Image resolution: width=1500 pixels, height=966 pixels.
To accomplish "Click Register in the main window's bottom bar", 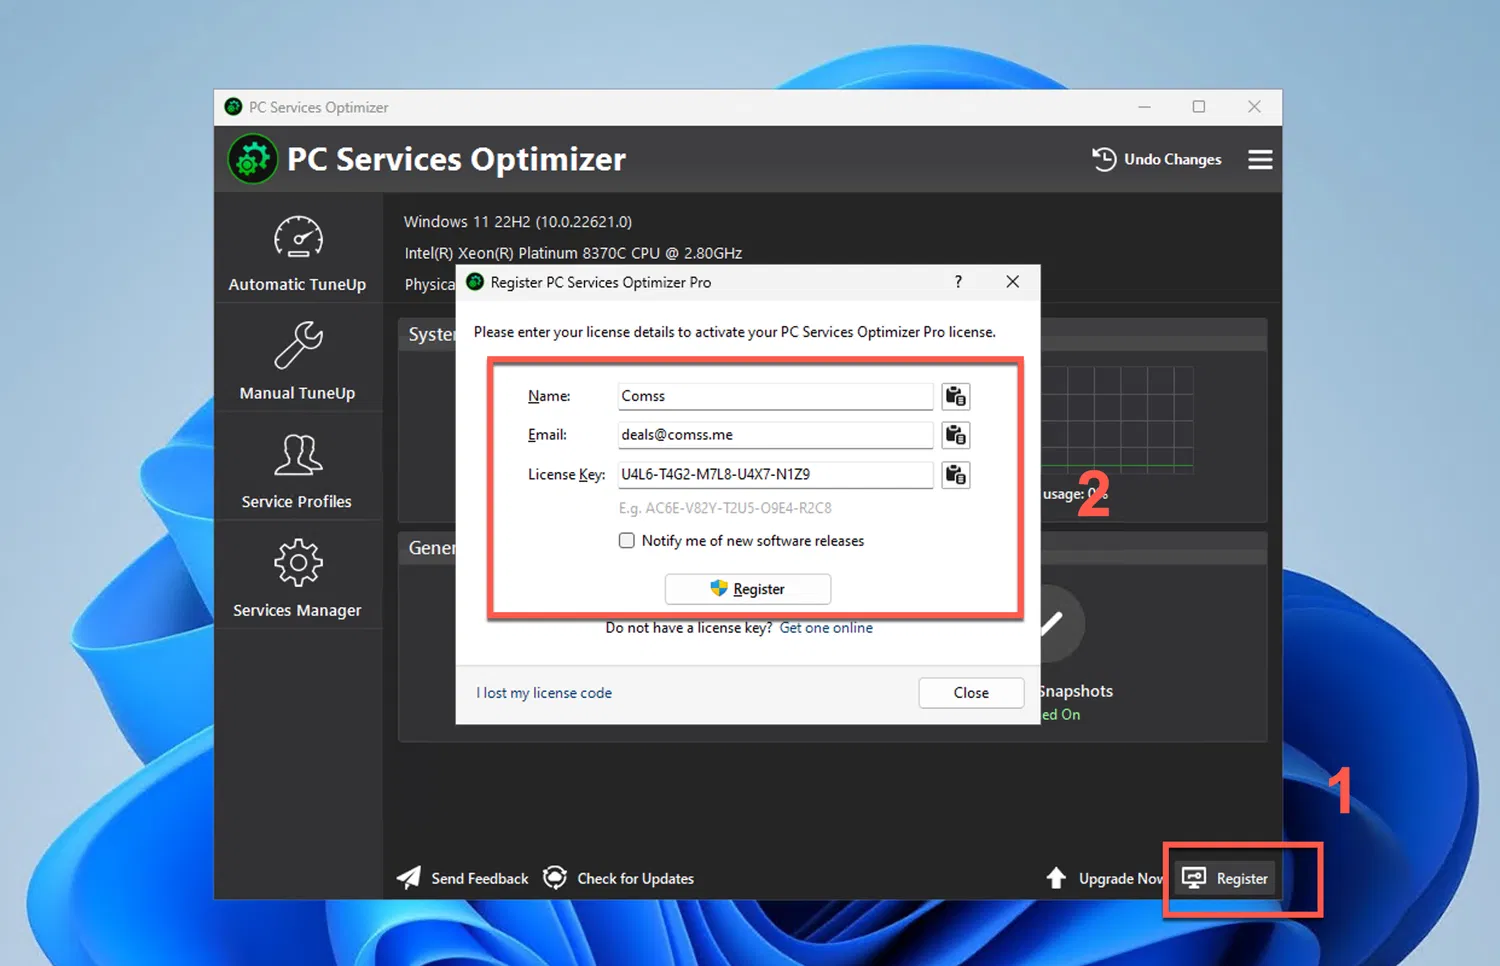I will point(1226,878).
